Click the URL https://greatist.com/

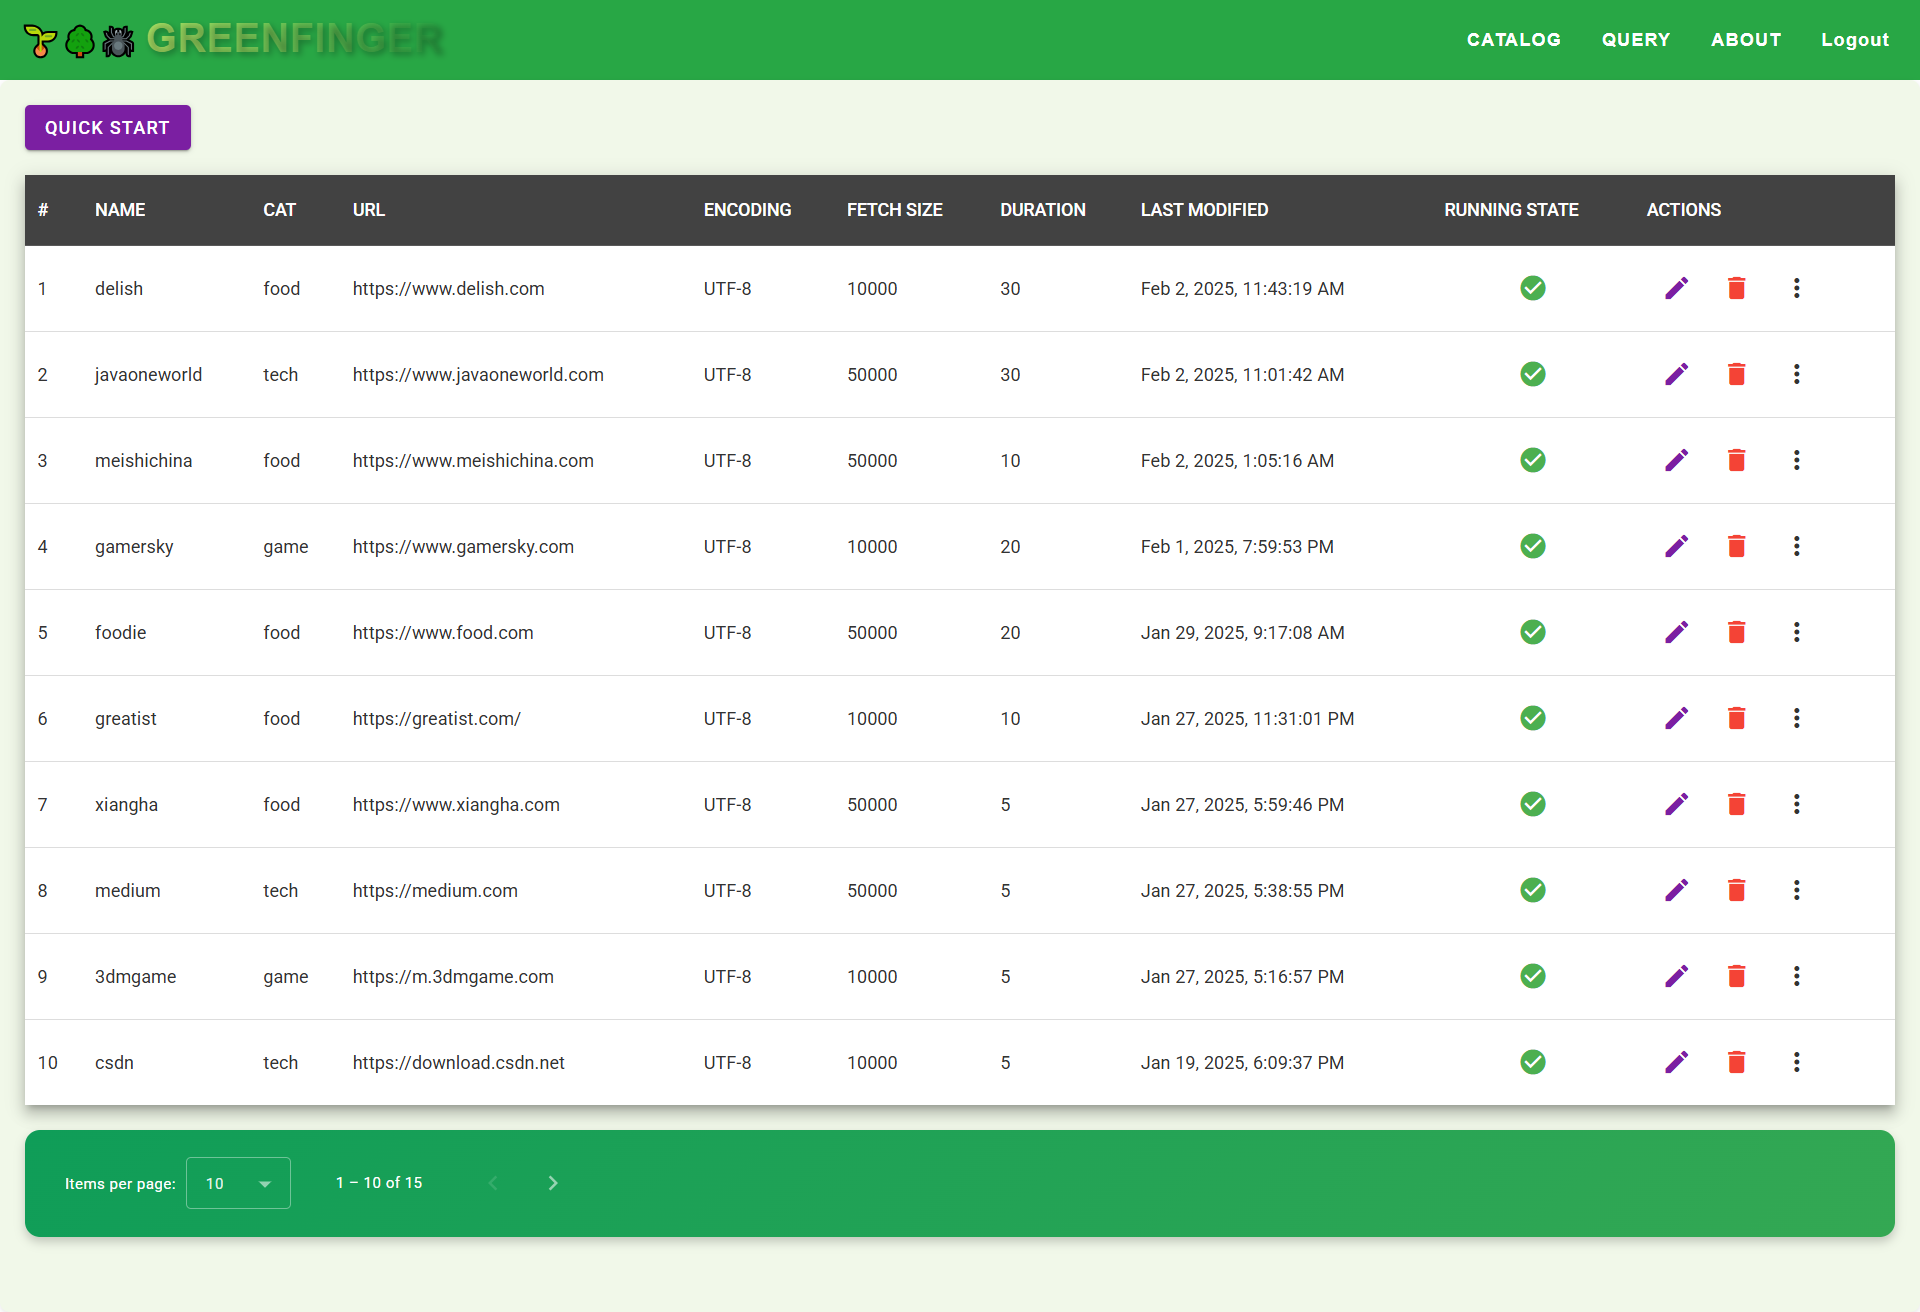[x=437, y=718]
